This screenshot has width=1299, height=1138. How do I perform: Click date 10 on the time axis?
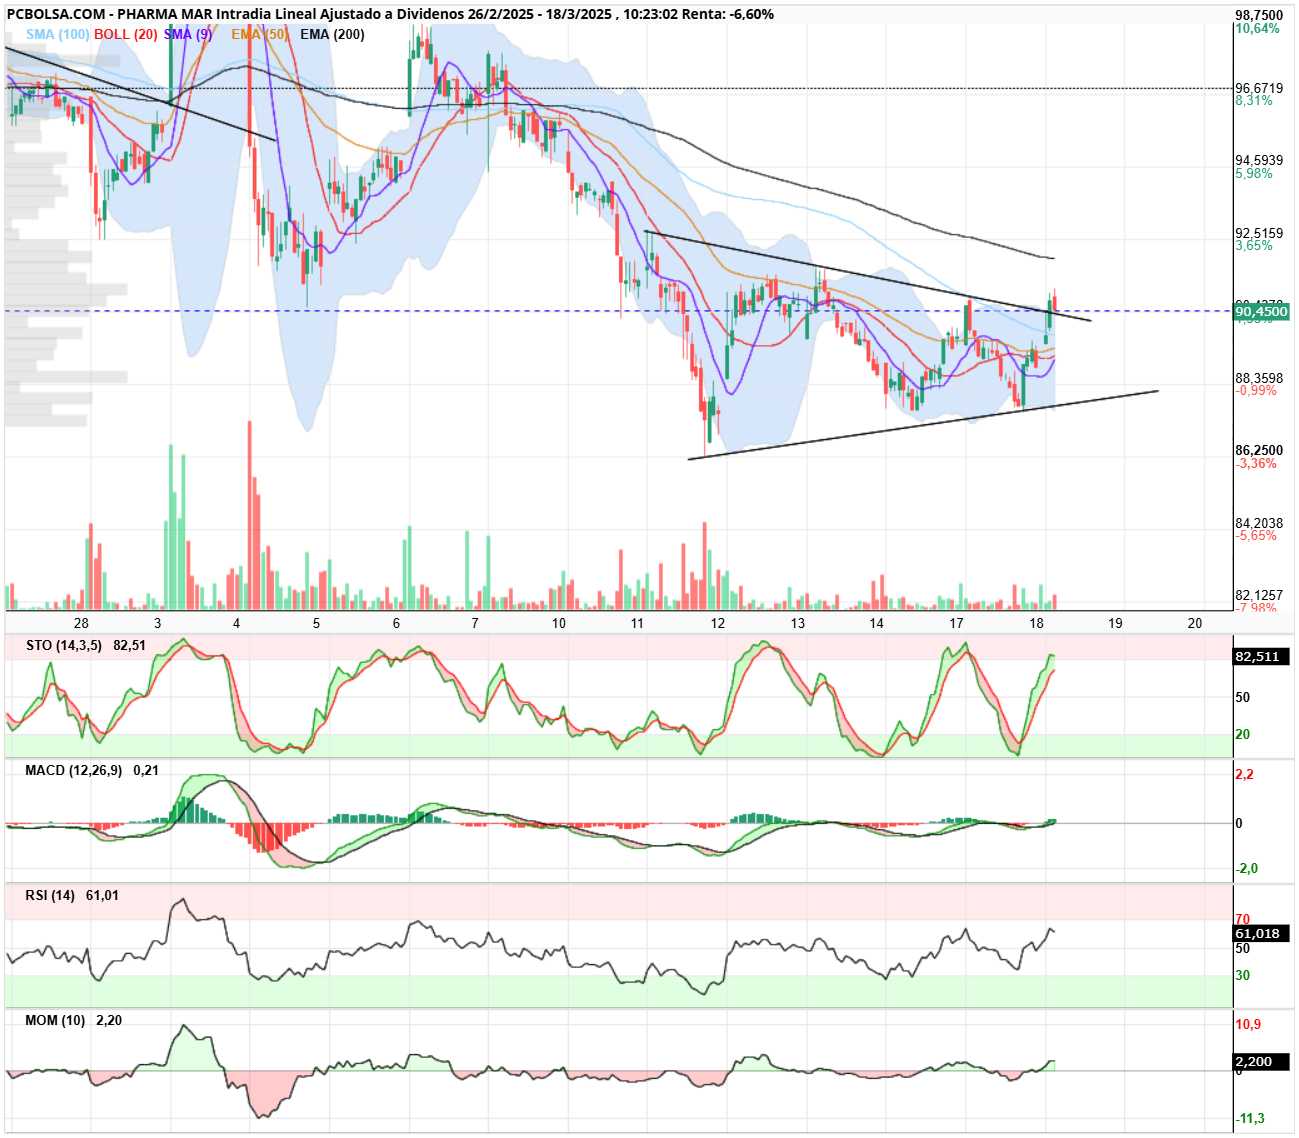point(558,623)
